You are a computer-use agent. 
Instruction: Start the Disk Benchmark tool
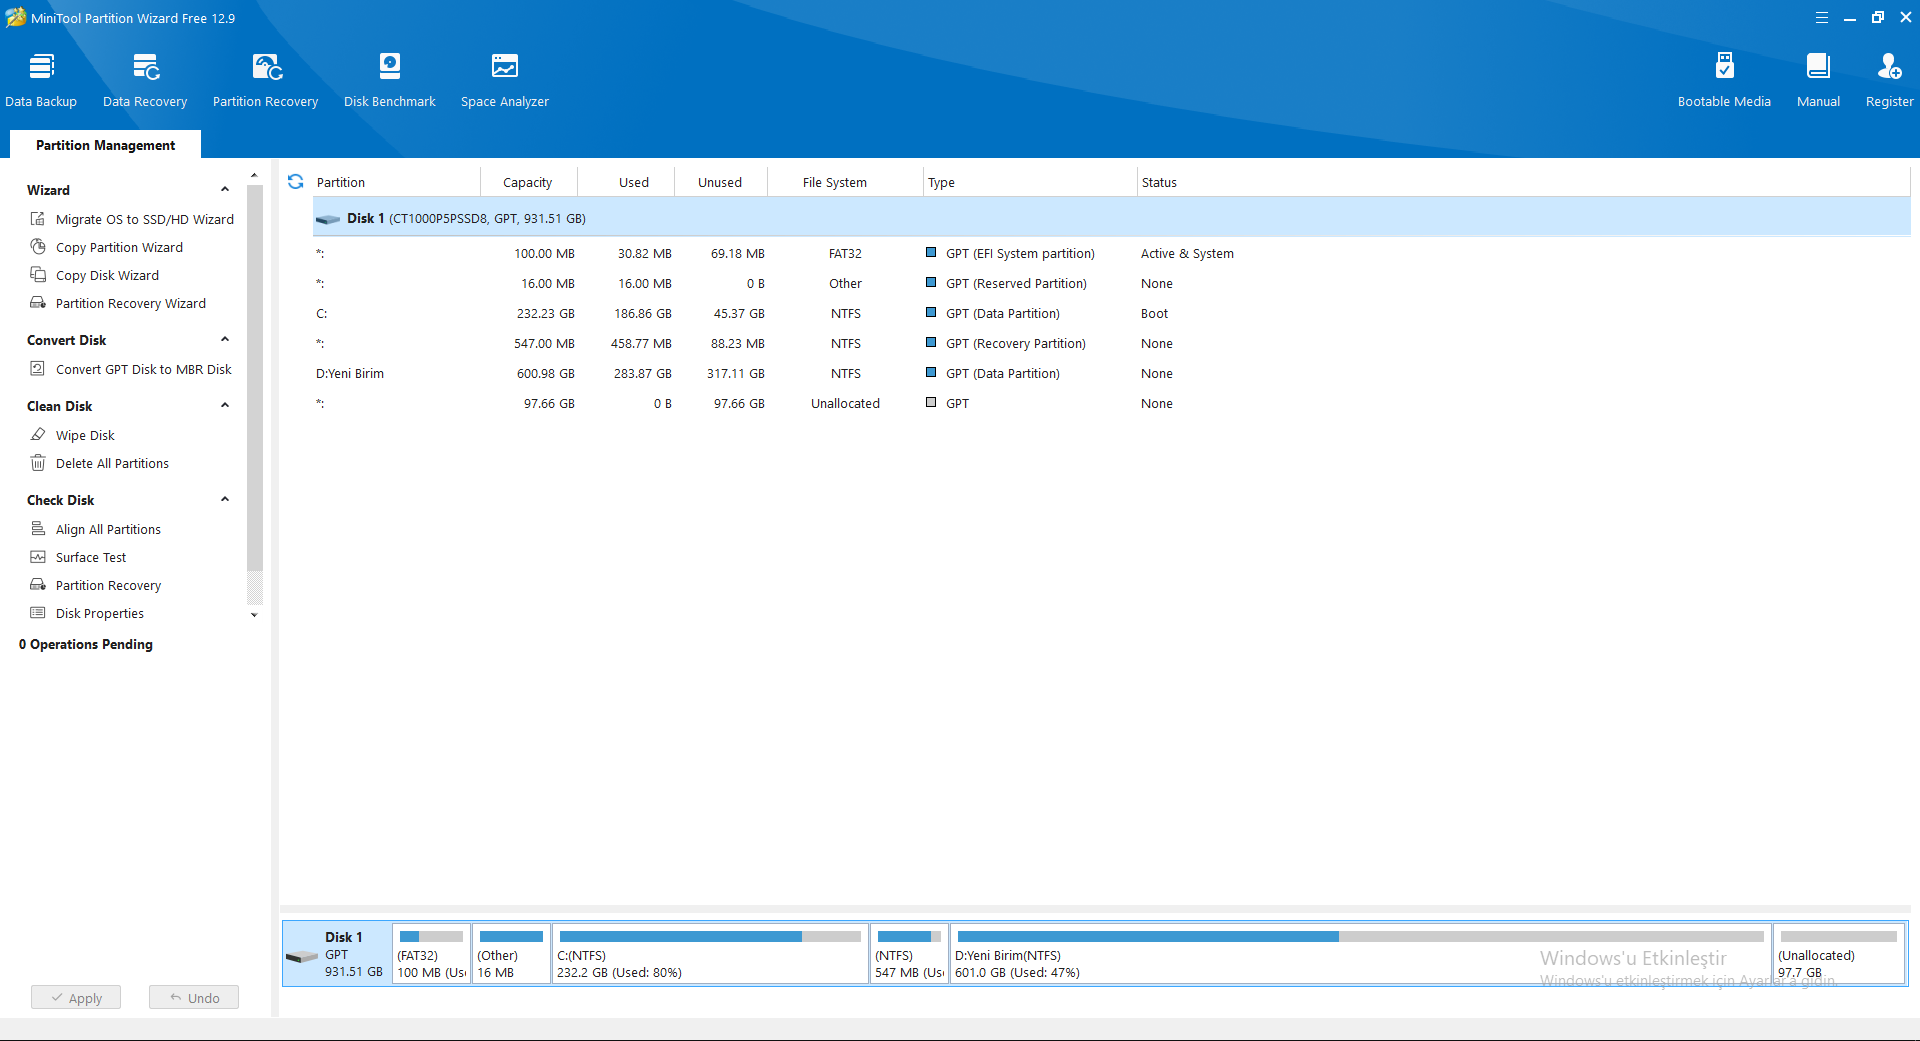pos(390,80)
